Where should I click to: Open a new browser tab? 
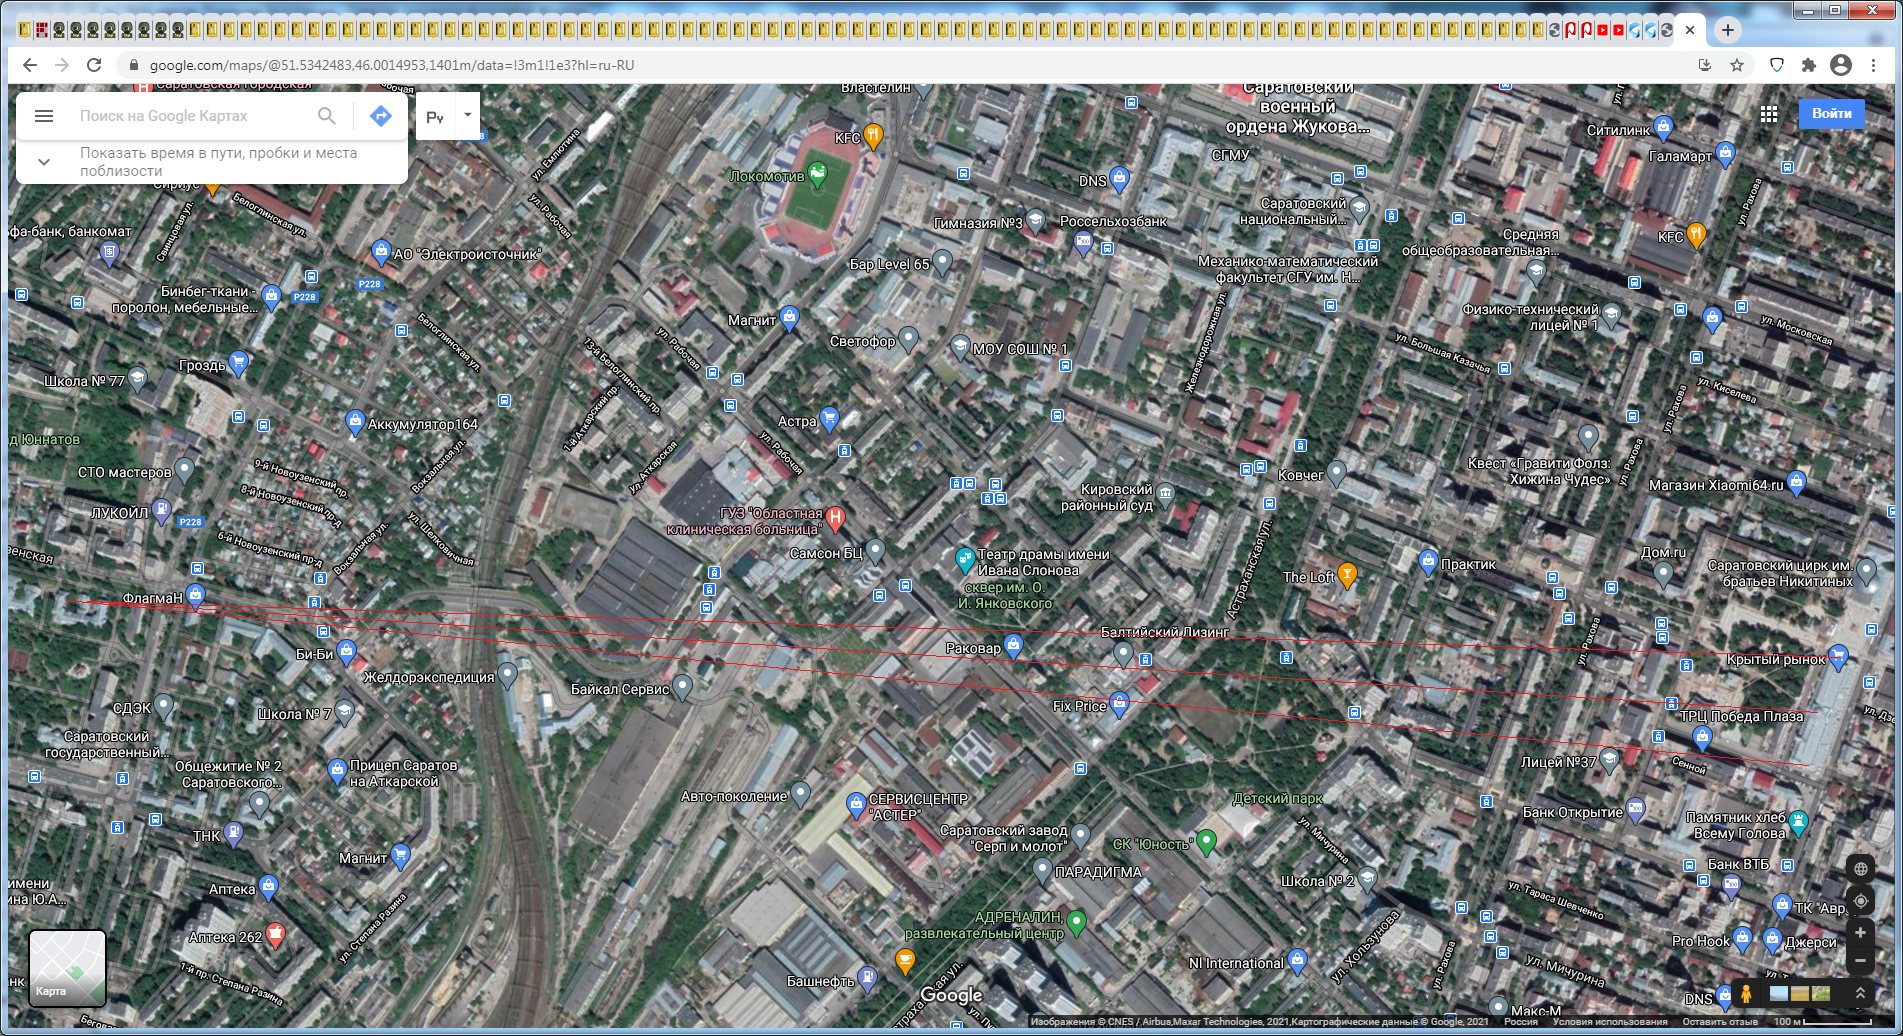click(1727, 30)
